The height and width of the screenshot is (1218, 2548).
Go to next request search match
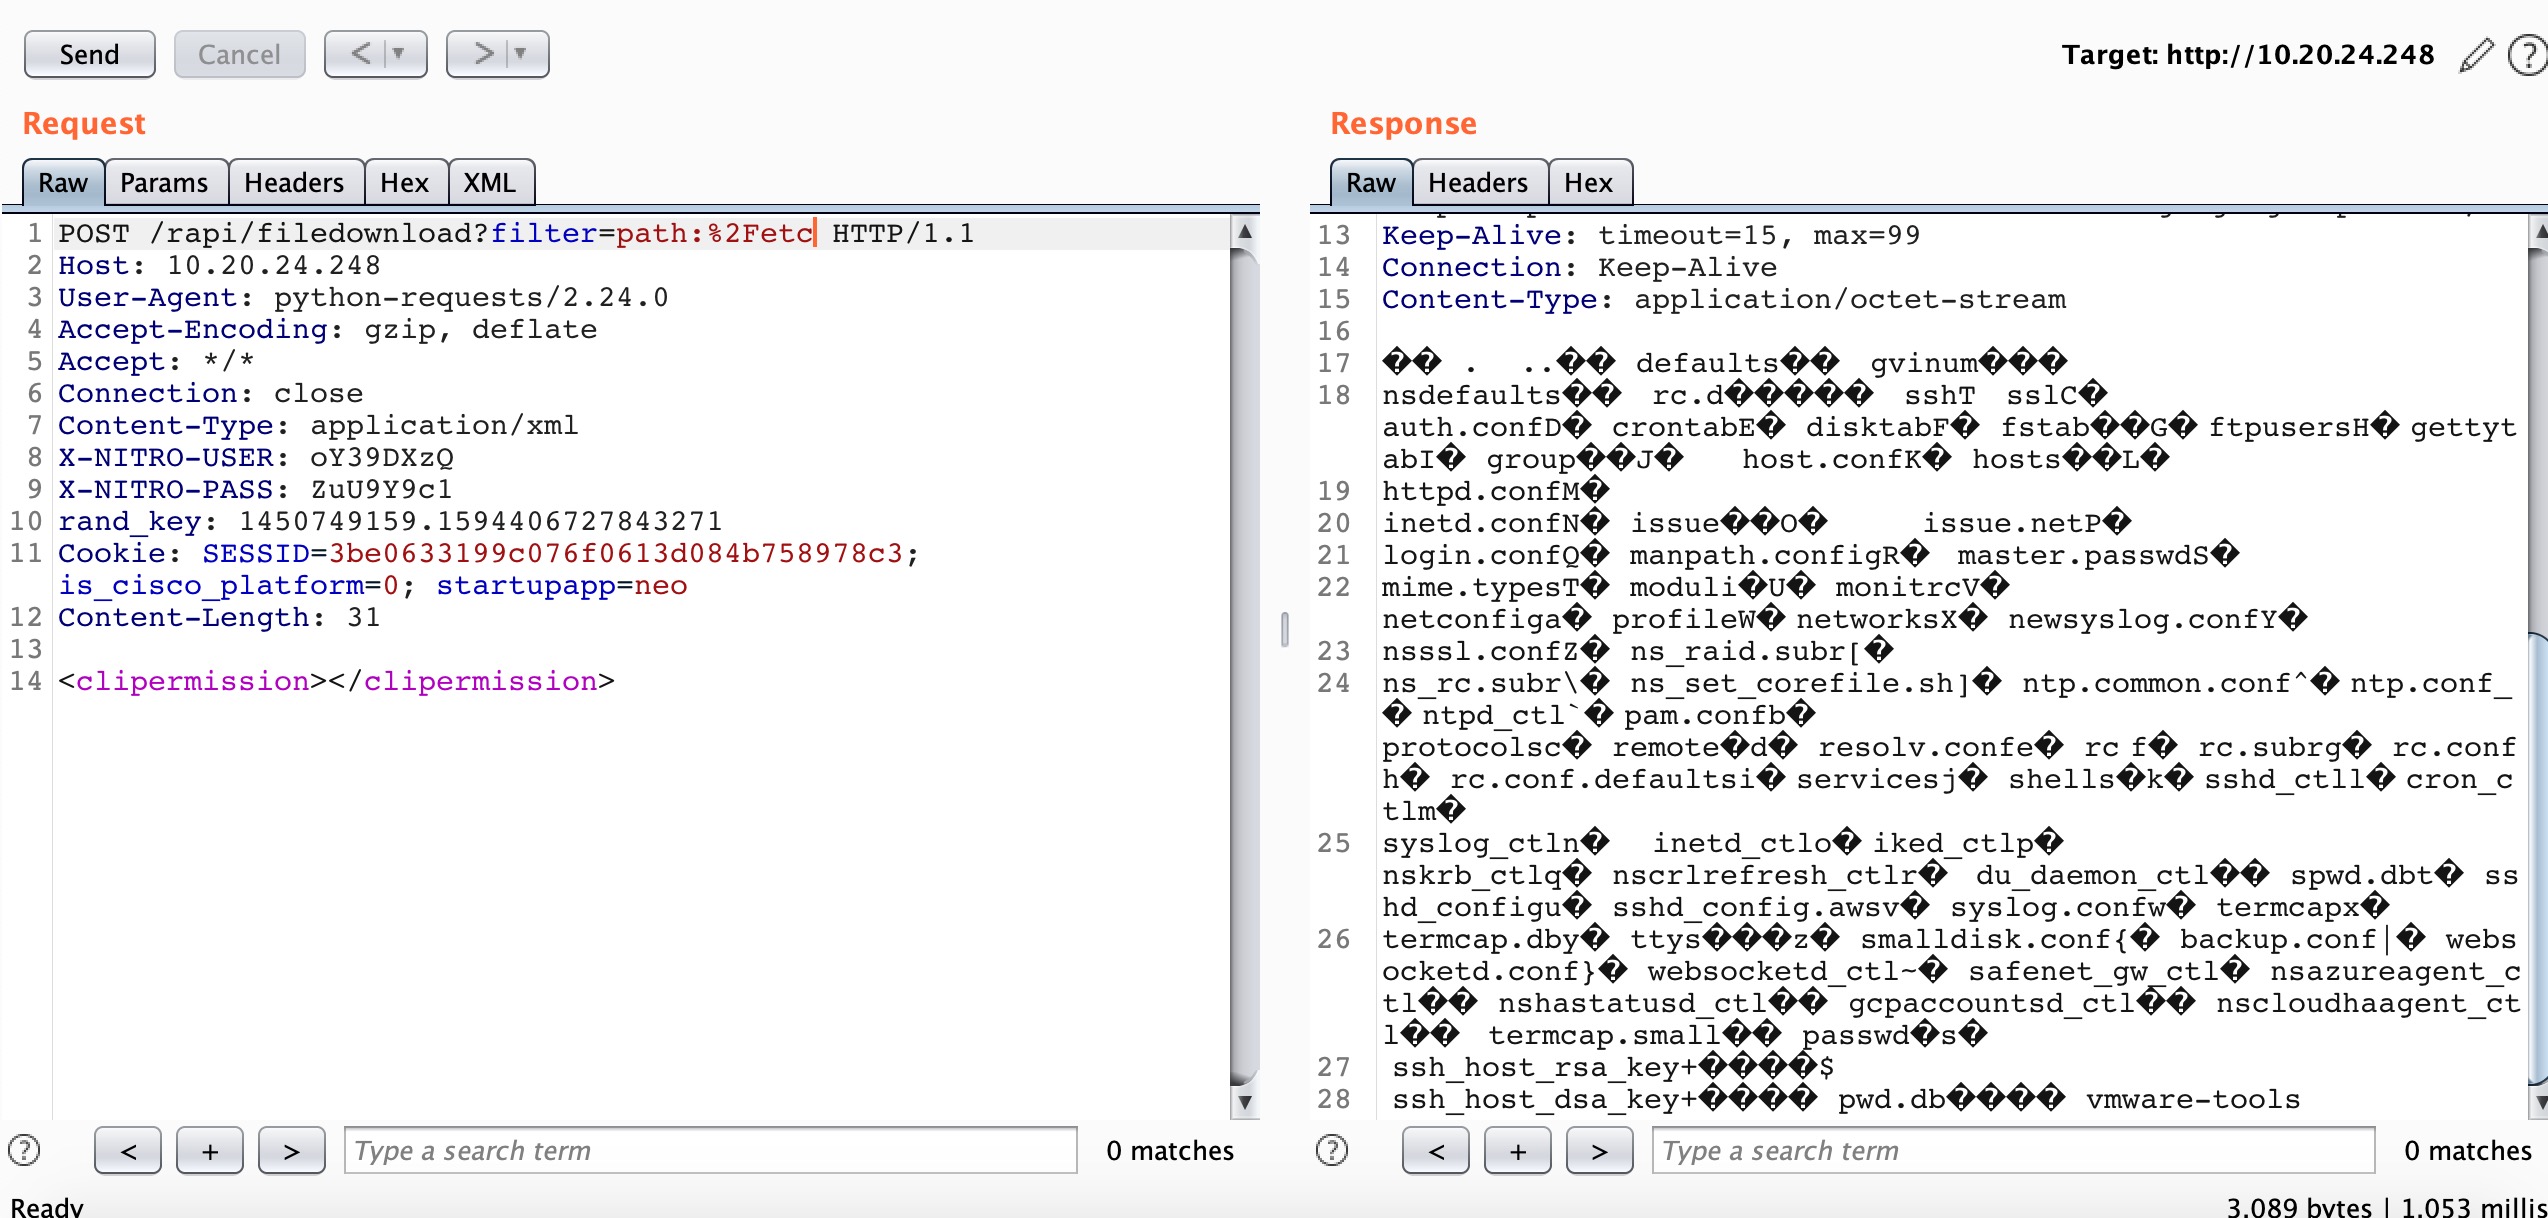click(x=291, y=1150)
